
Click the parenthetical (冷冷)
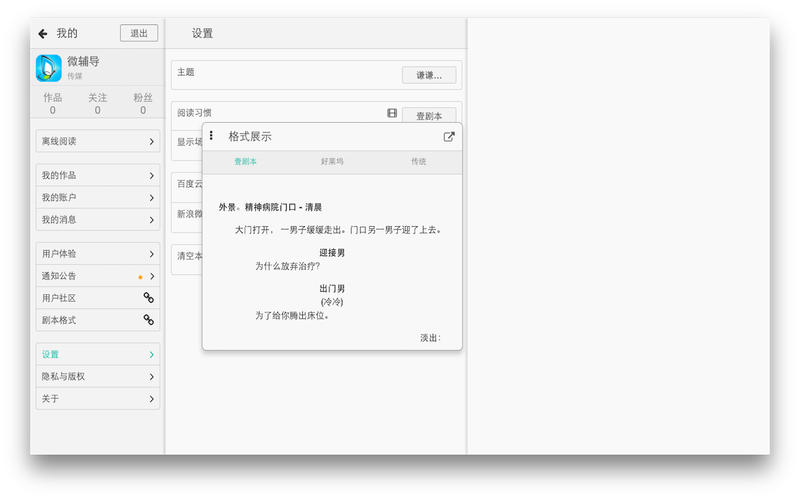(x=332, y=302)
